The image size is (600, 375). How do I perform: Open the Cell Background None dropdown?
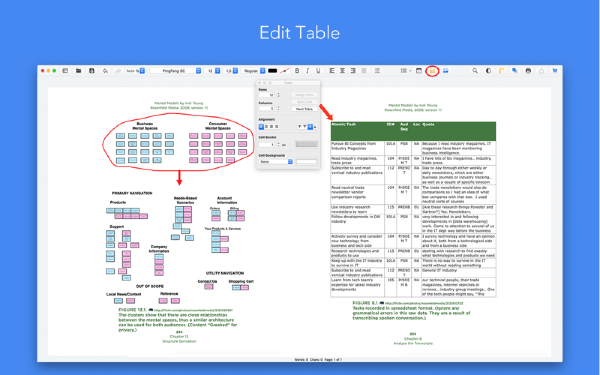276,162
